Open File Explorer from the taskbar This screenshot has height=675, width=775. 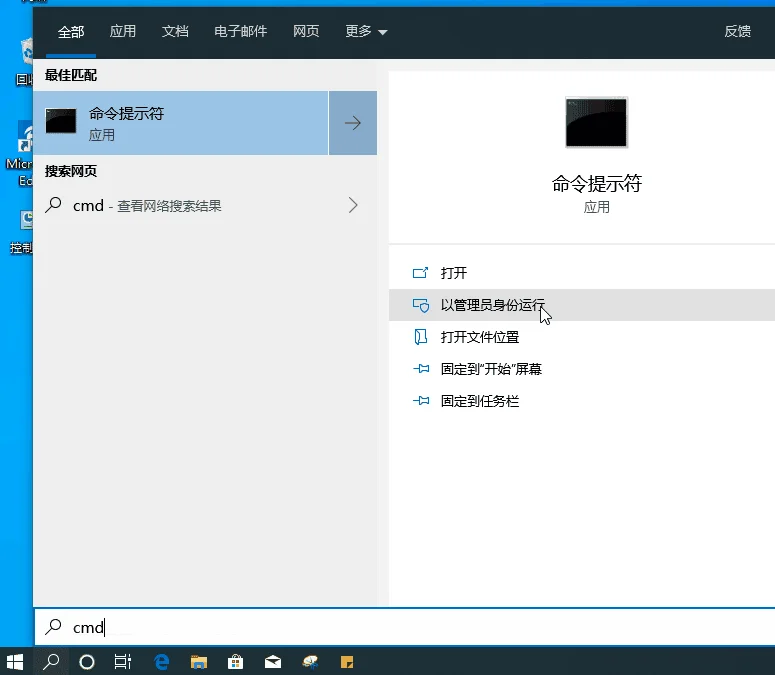199,661
